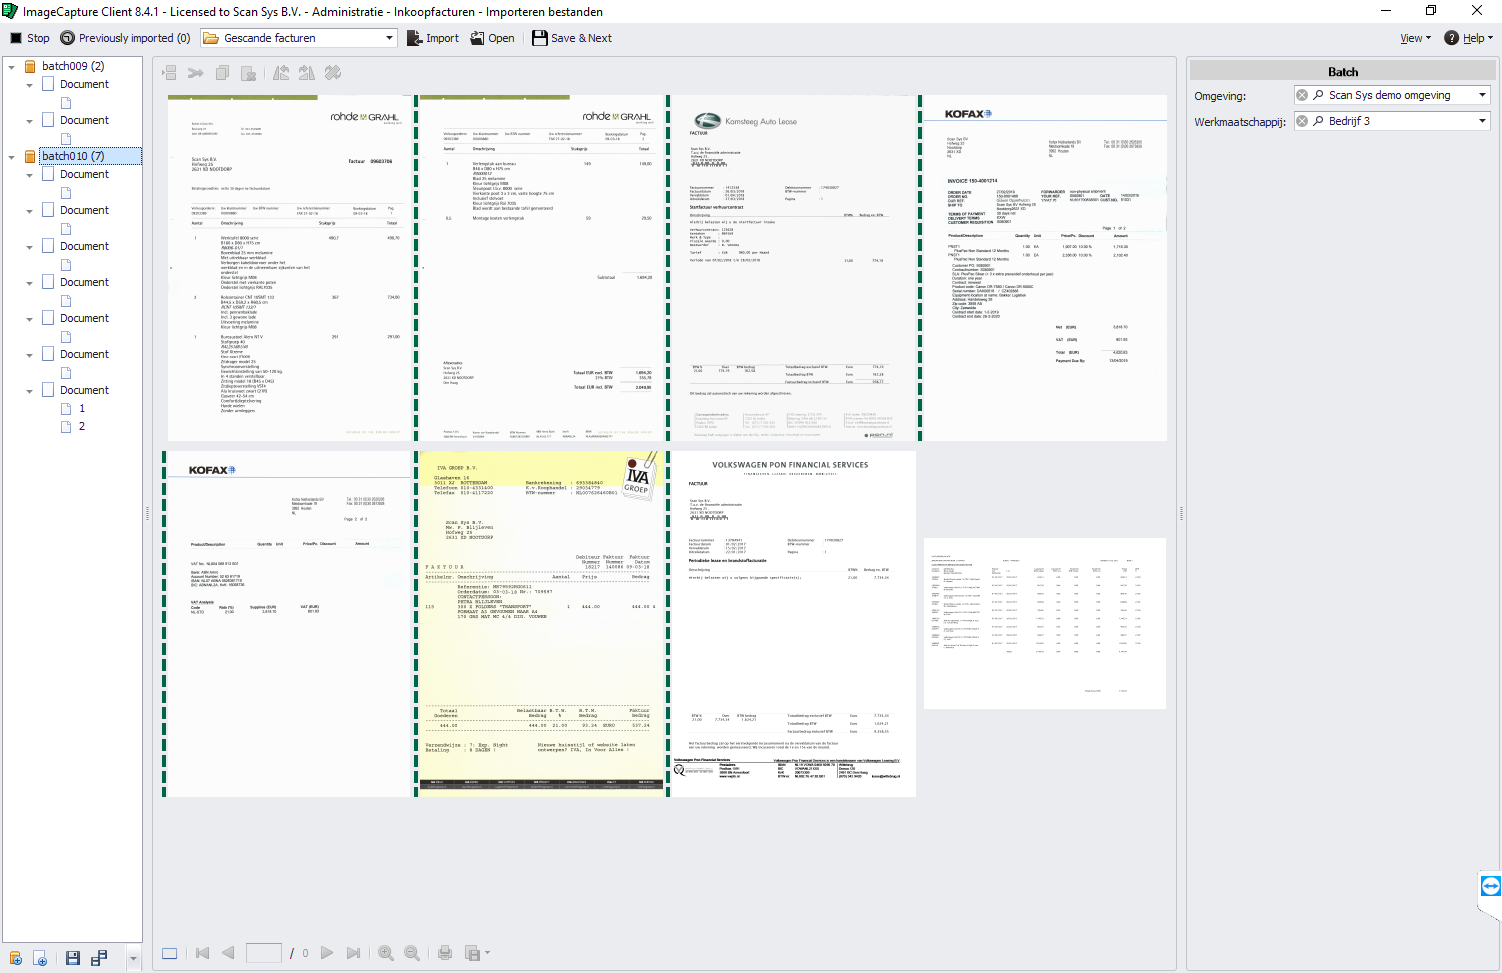Click the merge documents arrow icon
Screen dimensions: 1502x973
click(196, 73)
